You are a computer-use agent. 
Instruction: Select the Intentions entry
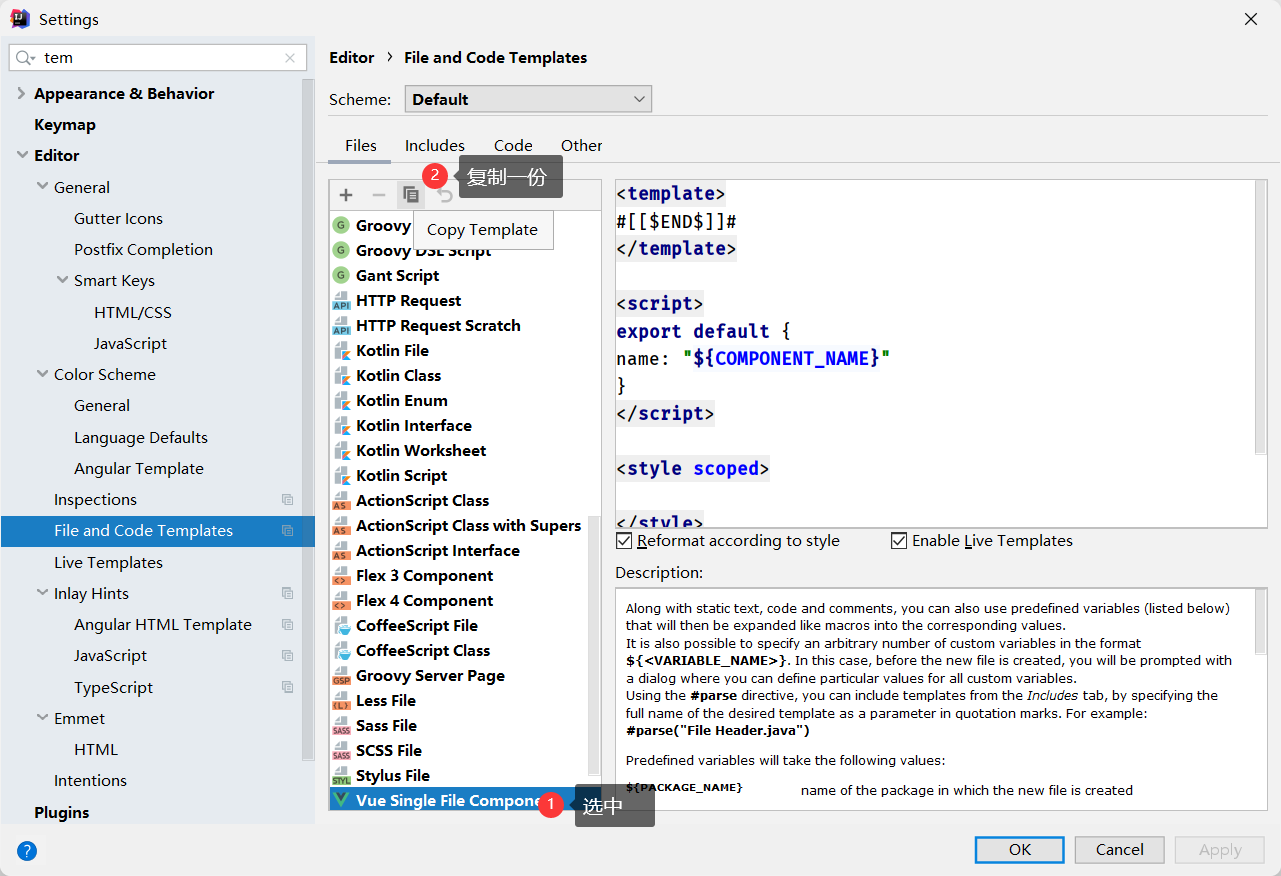[90, 780]
